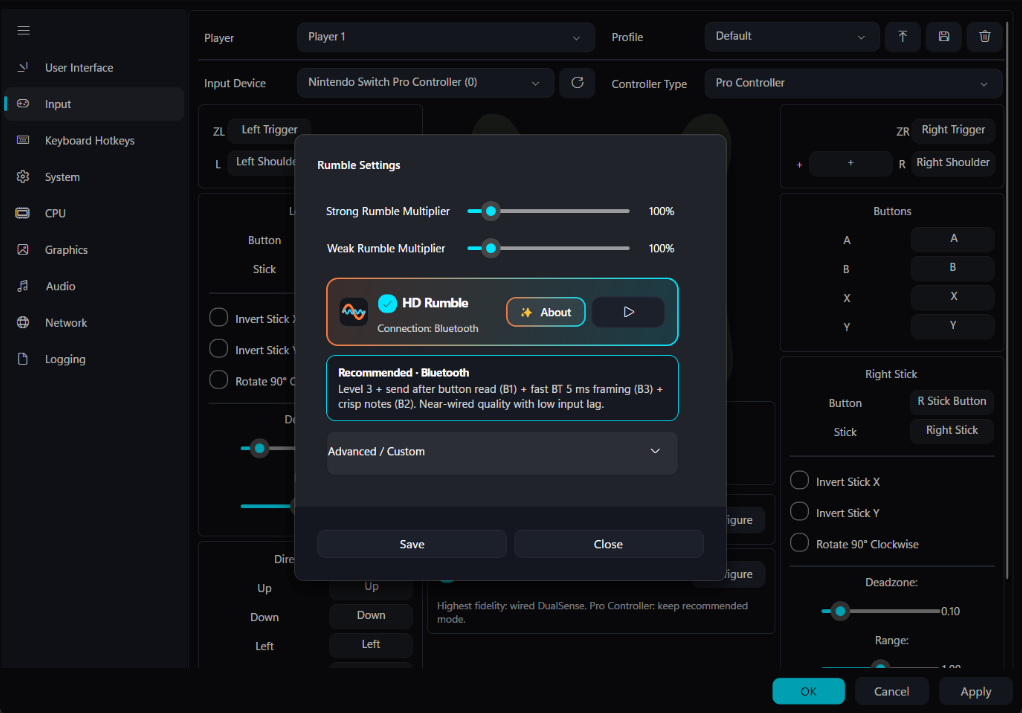
Task: Click the User Interface sidebar icon
Action: tap(23, 67)
